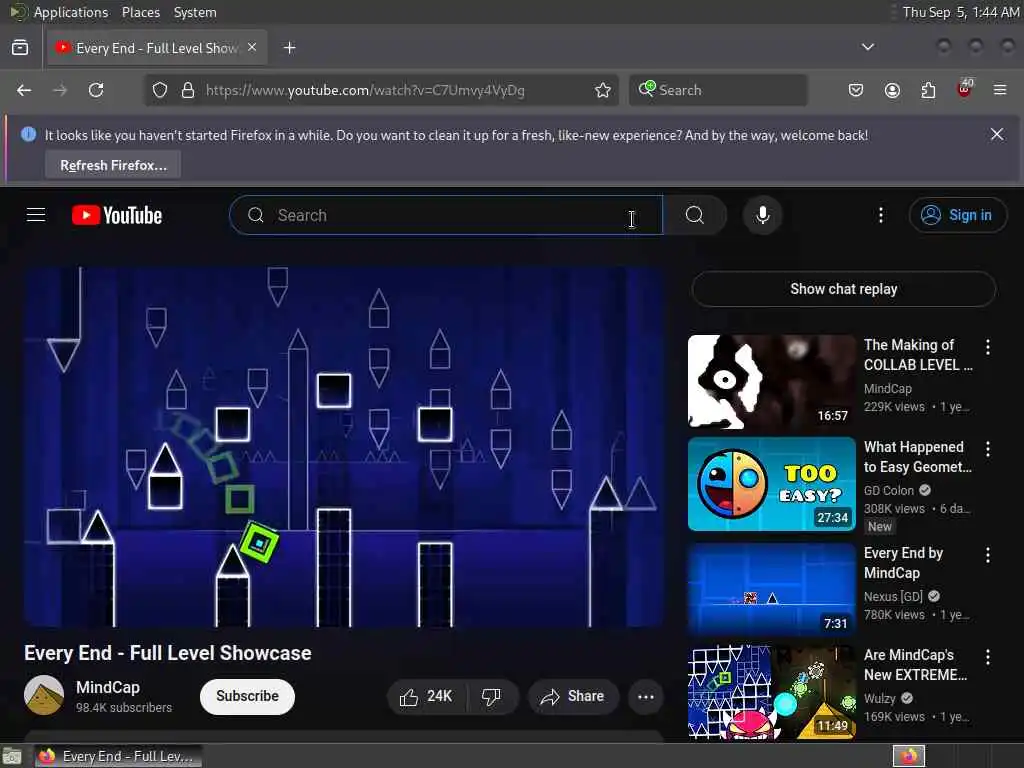Viewport: 1024px width, 768px height.
Task: Open the System menu
Action: [195, 12]
